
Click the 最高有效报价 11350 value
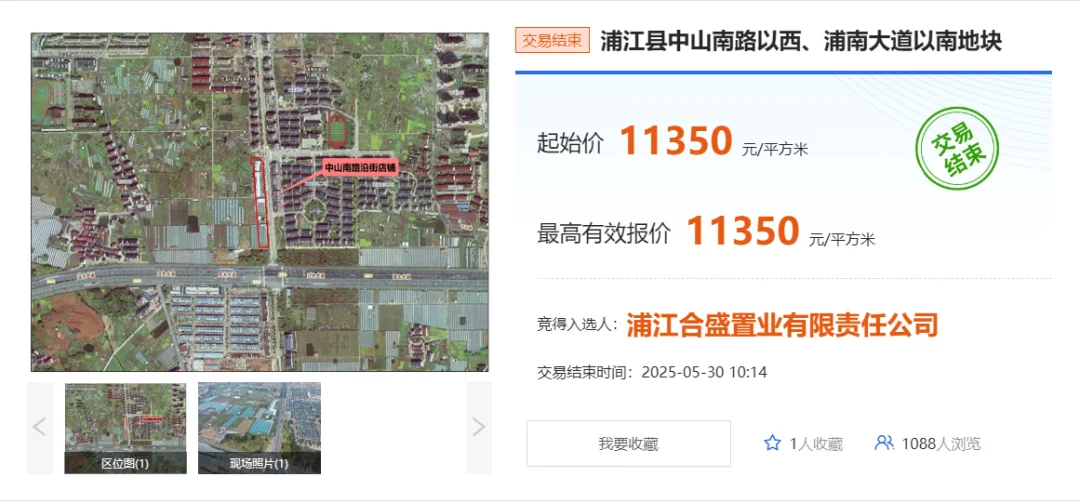[x=742, y=231]
